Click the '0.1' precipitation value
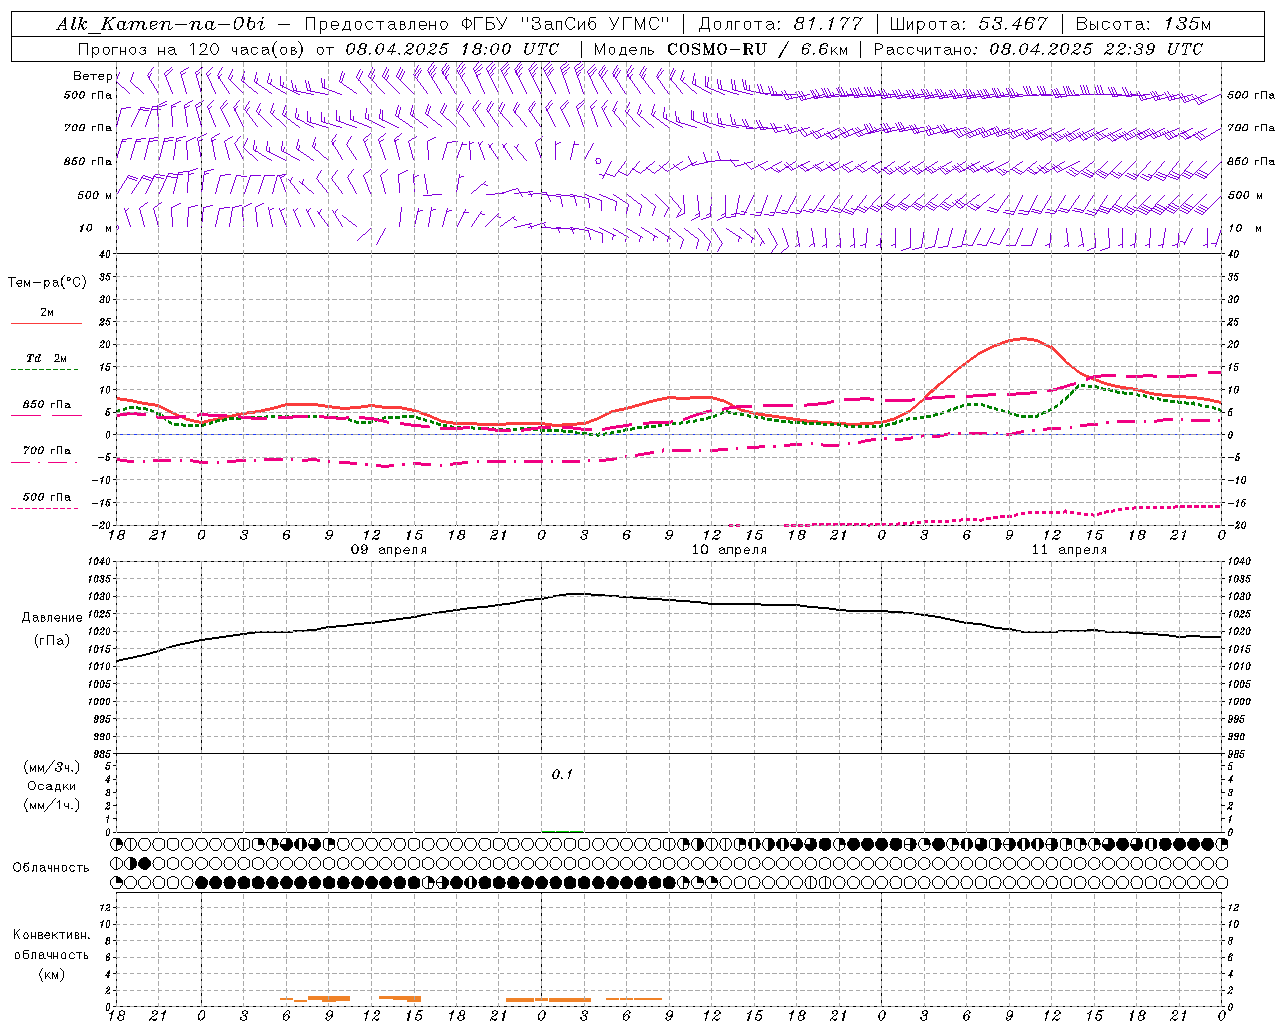 (562, 775)
